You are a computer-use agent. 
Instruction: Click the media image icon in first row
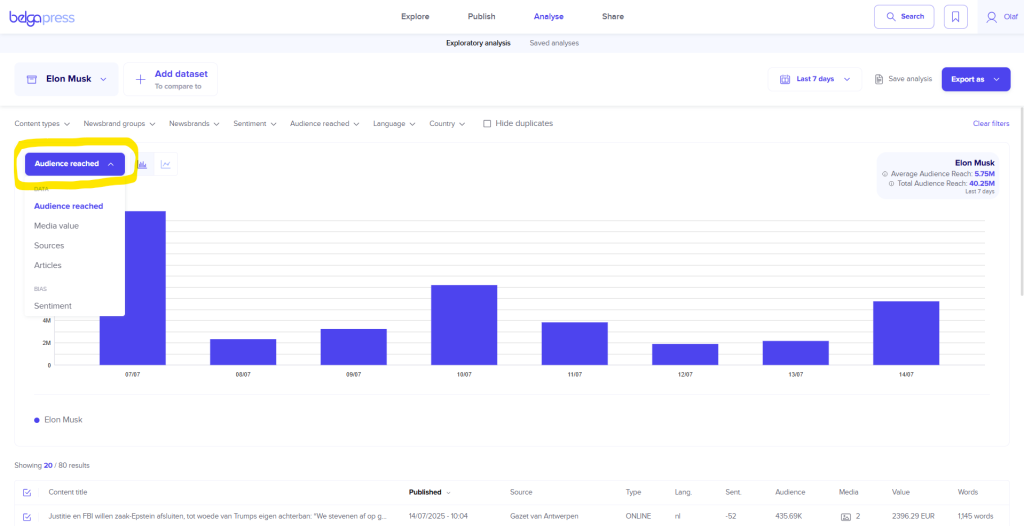(x=846, y=516)
